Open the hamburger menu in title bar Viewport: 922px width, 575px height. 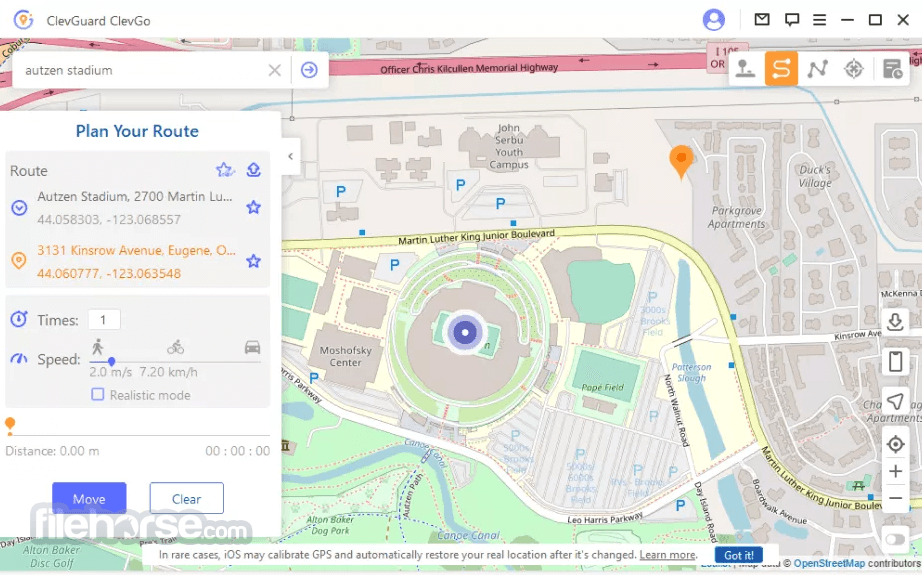(x=819, y=19)
